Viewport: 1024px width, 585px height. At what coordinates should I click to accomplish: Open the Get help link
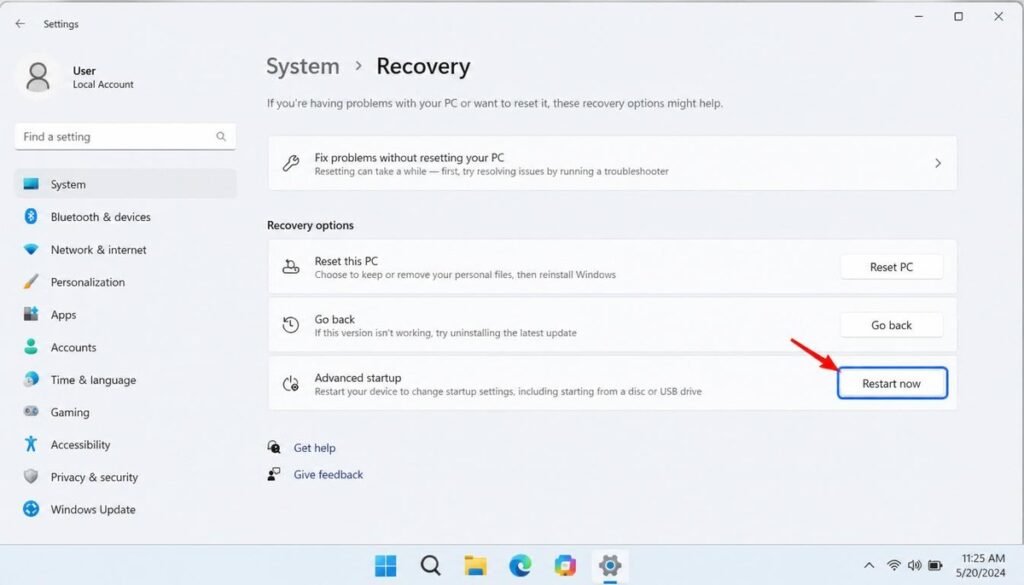tap(314, 448)
